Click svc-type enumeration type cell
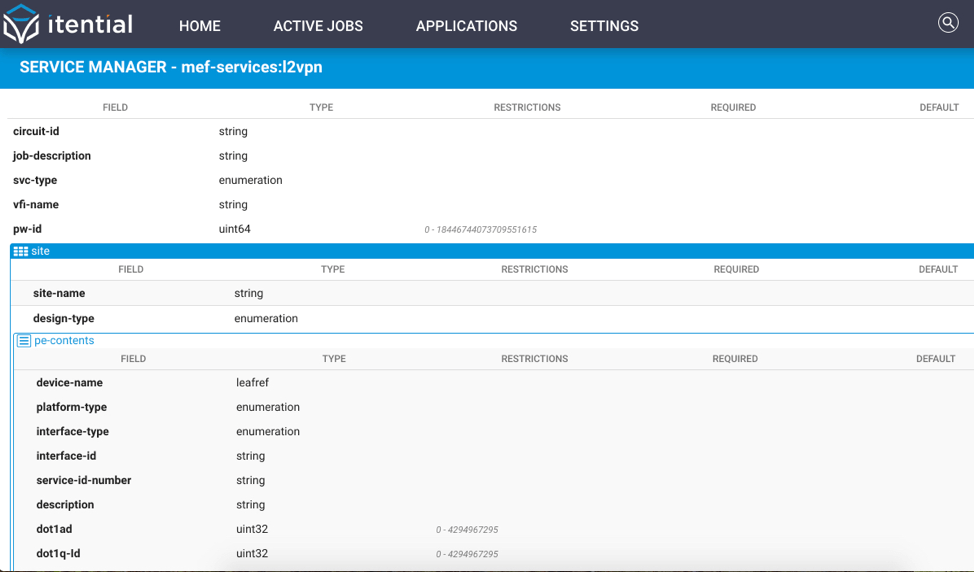Viewport: 974px width, 572px height. coord(250,180)
